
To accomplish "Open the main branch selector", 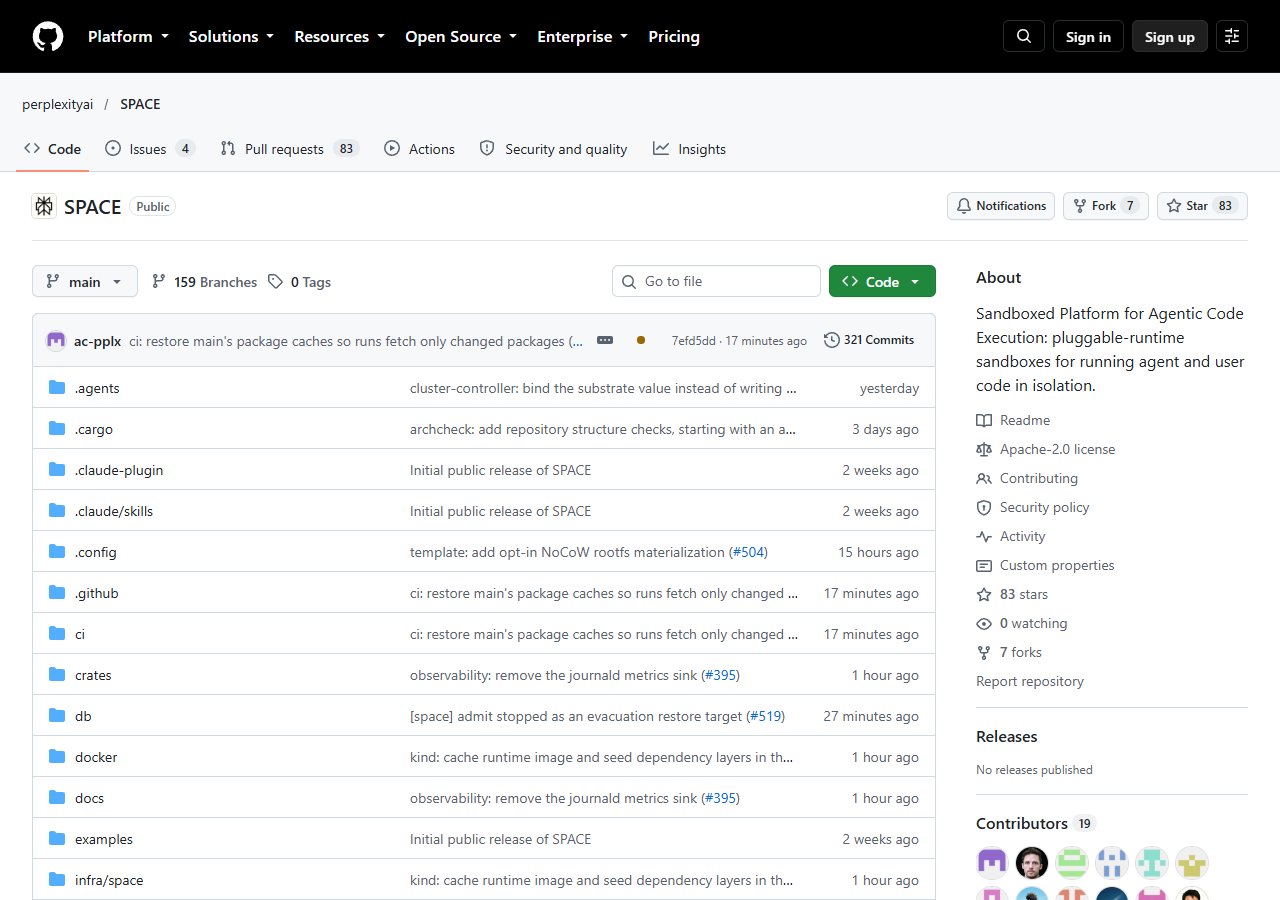I will 84,282.
